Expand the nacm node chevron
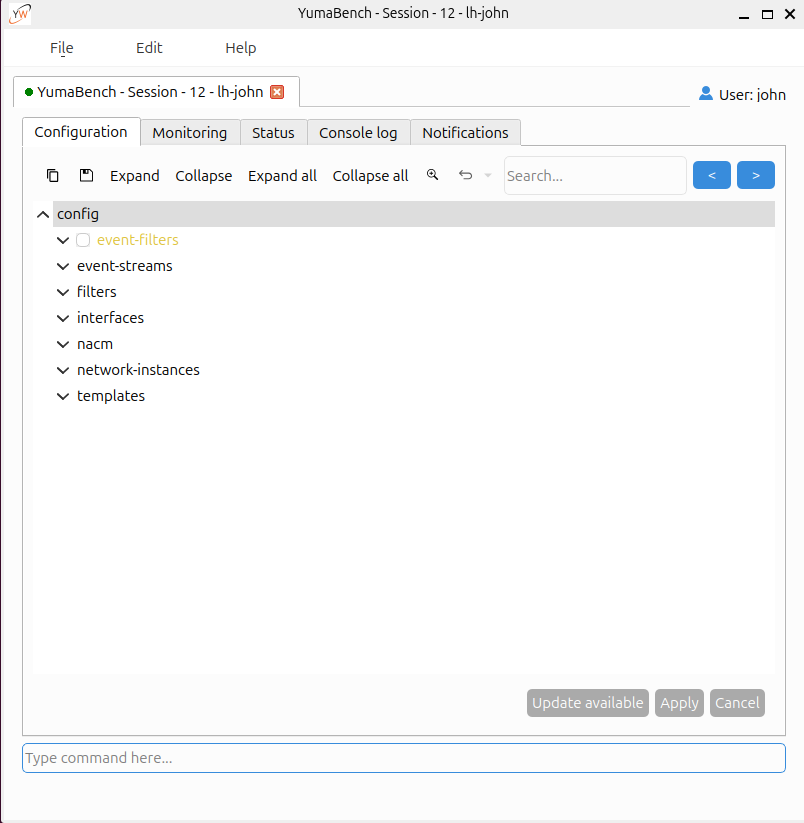The image size is (804, 823). [x=63, y=344]
